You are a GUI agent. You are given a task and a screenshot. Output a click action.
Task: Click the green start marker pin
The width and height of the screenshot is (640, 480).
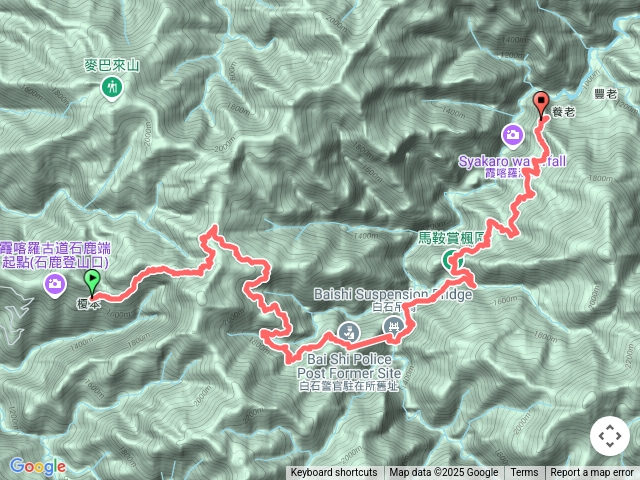(x=92, y=283)
